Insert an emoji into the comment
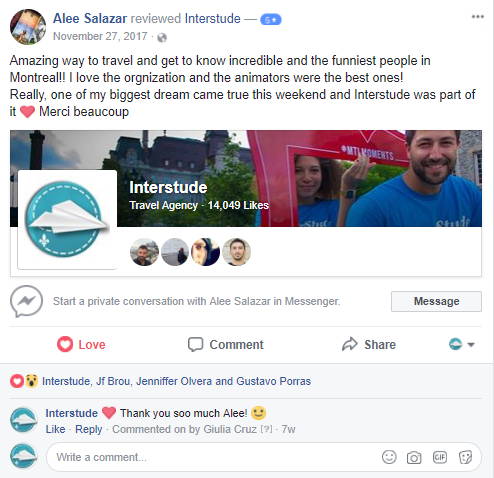 [389, 457]
